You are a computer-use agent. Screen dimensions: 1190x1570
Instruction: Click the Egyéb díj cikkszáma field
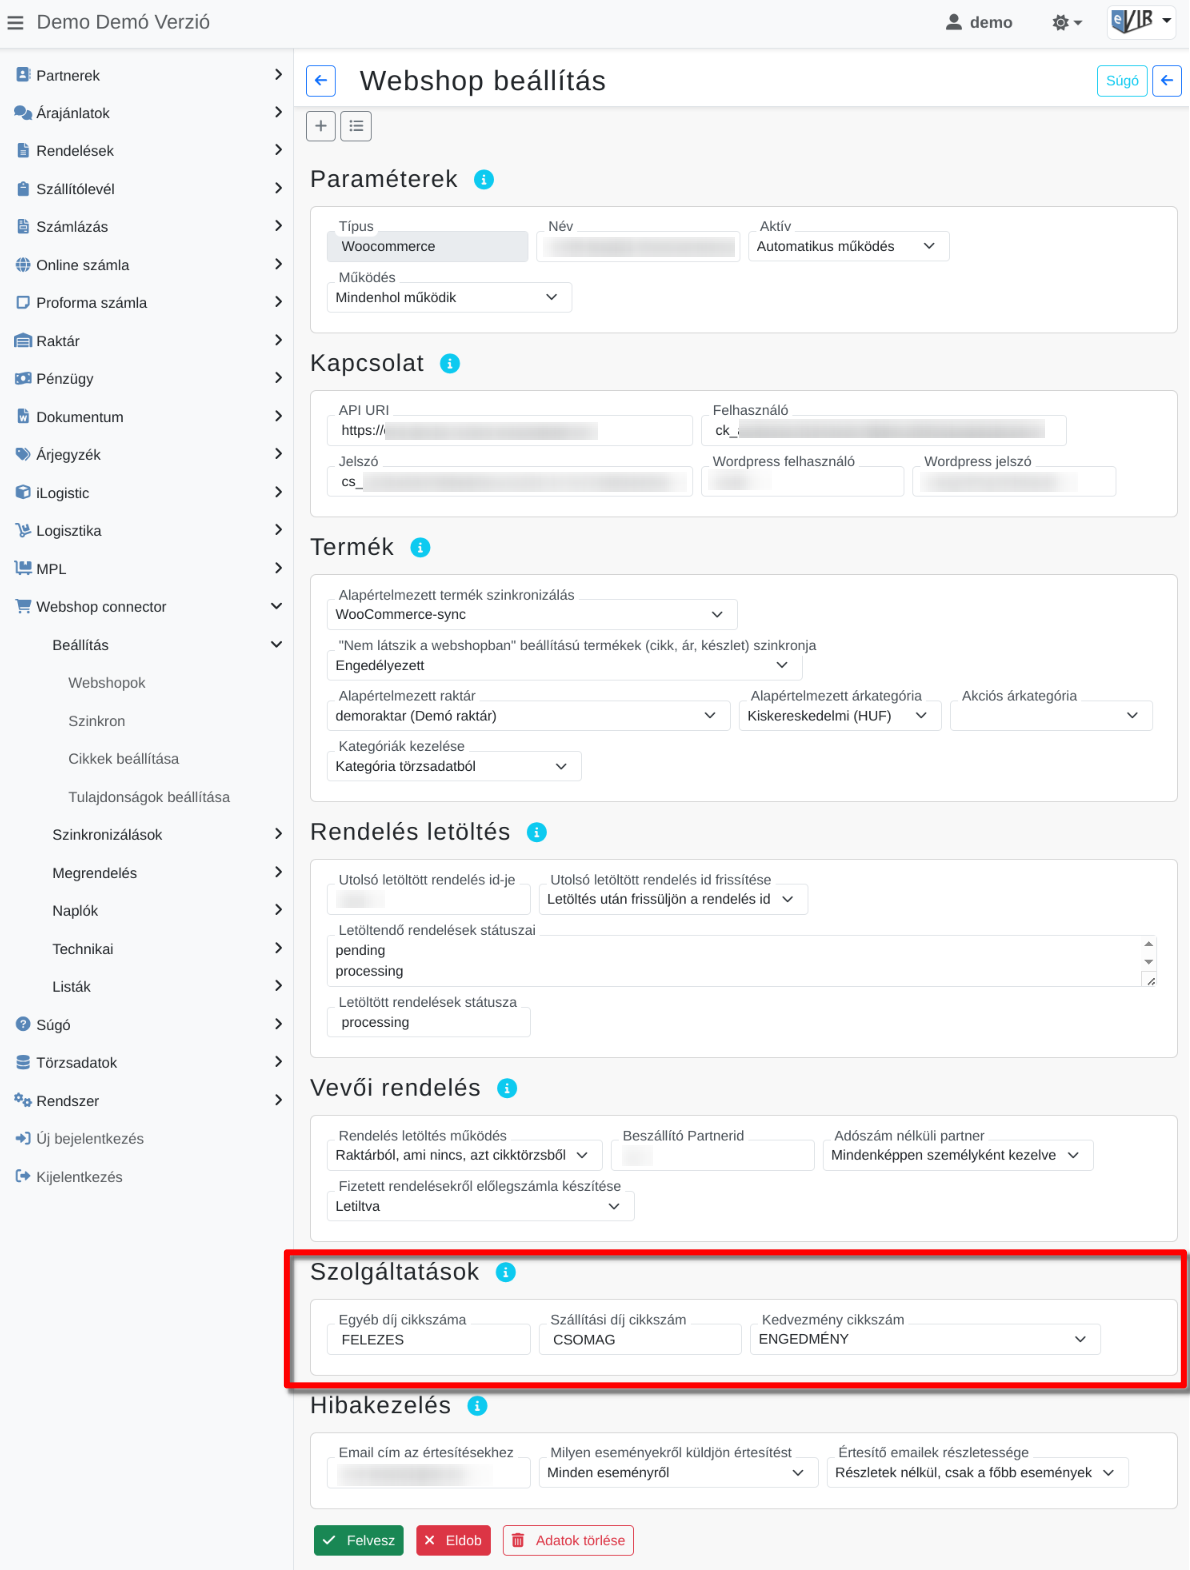[429, 1339]
